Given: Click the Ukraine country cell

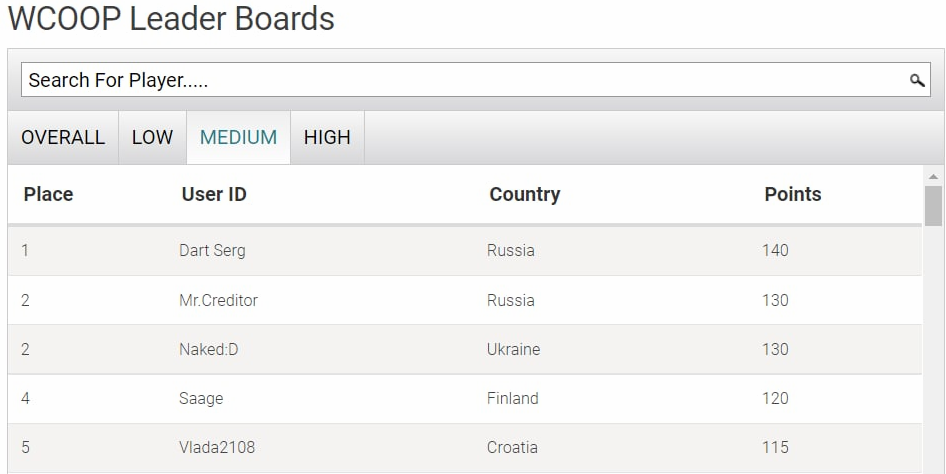Looking at the screenshot, I should (513, 349).
